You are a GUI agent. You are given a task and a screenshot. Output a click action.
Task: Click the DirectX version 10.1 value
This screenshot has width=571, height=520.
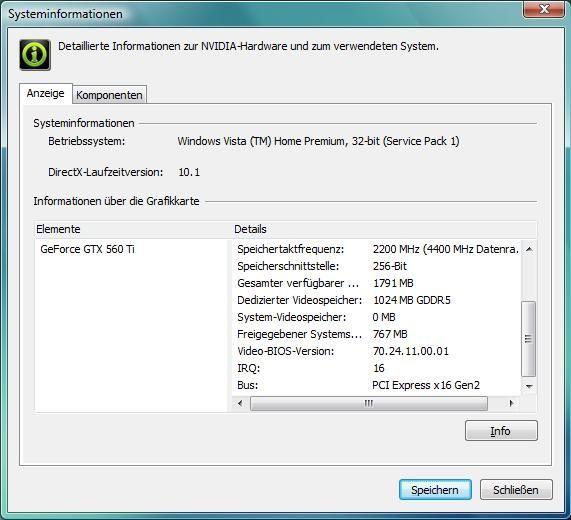click(x=189, y=172)
